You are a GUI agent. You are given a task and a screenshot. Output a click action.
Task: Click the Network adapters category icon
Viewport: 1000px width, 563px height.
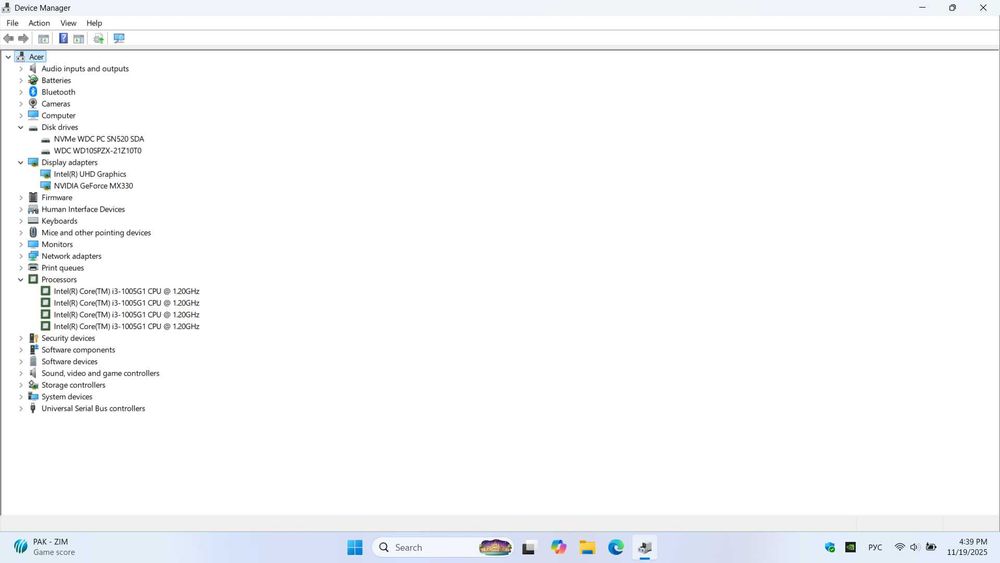pyautogui.click(x=33, y=256)
